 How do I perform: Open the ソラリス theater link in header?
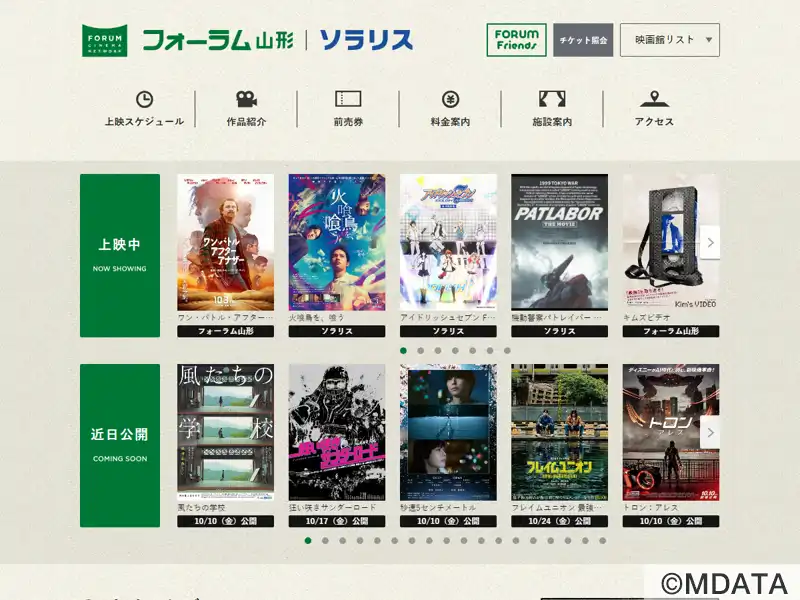[366, 40]
